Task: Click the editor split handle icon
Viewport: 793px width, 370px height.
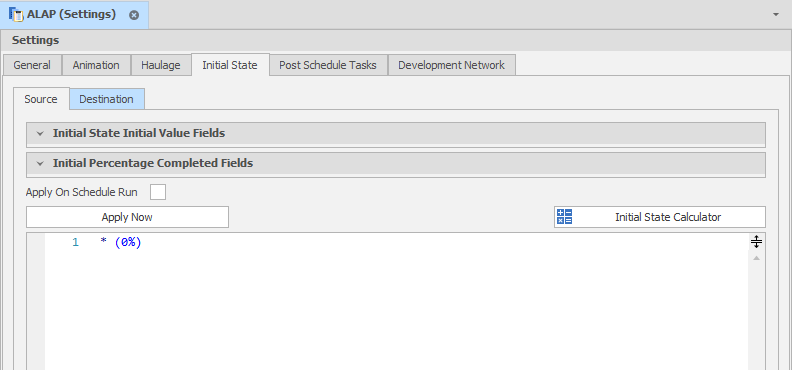Action: coord(756,242)
